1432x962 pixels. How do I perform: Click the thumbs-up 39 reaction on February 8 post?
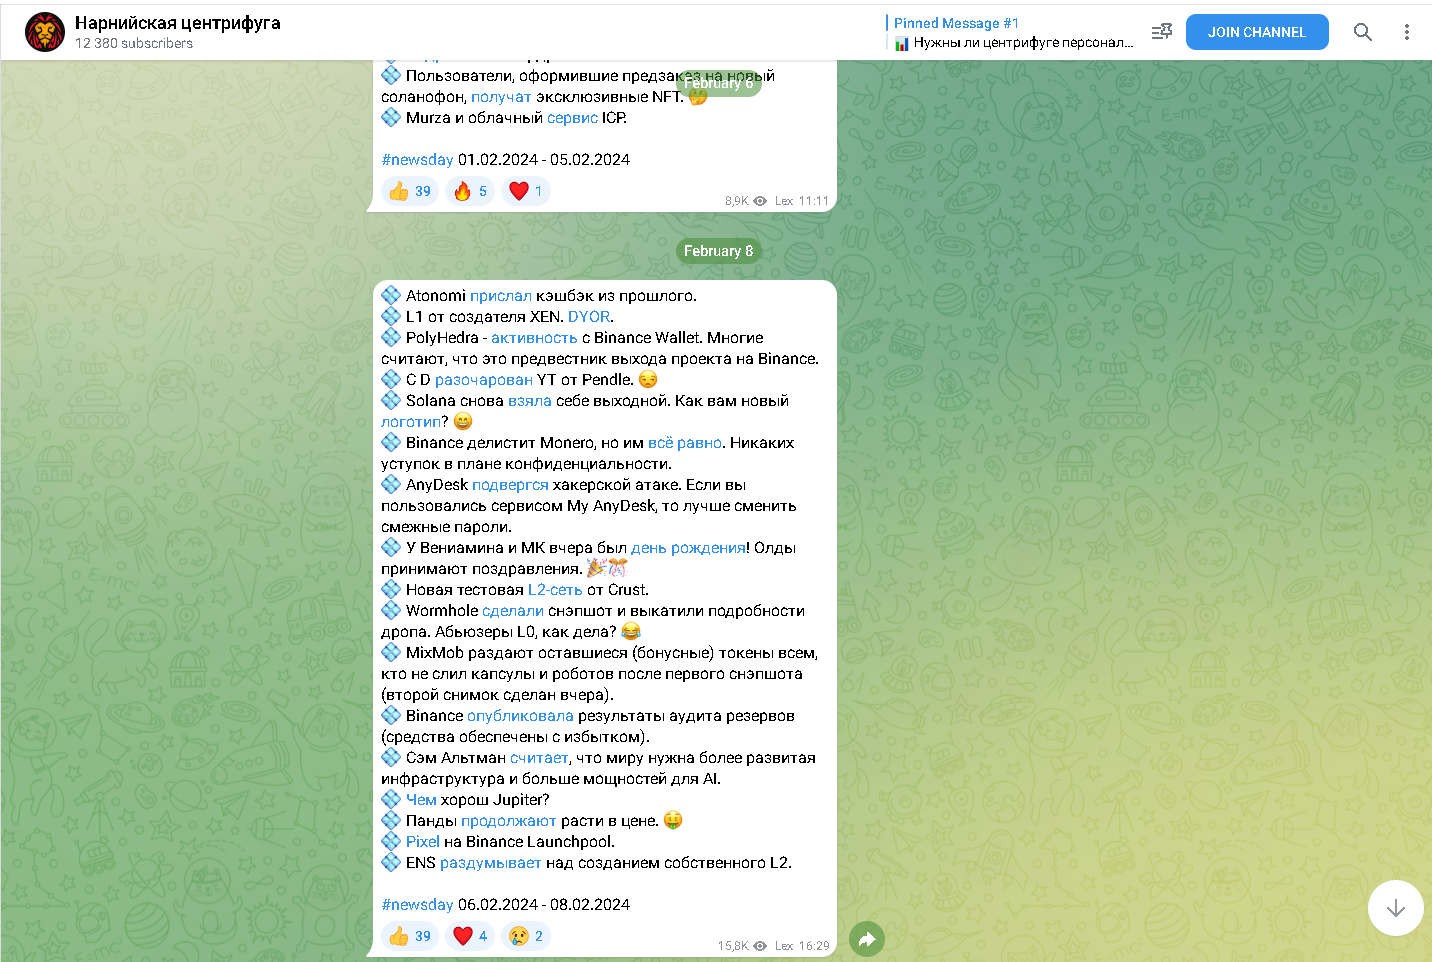point(411,936)
